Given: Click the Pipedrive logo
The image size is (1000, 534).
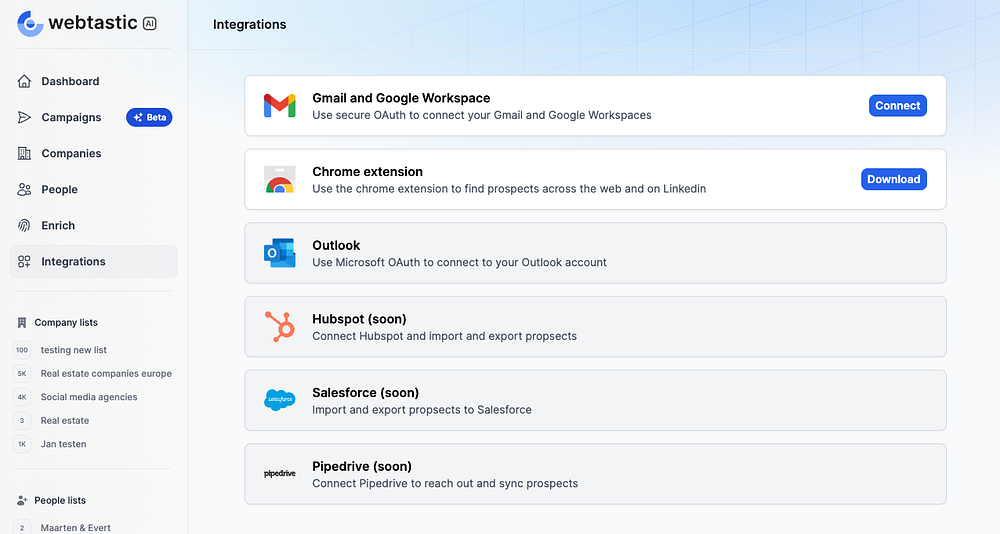Looking at the screenshot, I should (x=279, y=473).
